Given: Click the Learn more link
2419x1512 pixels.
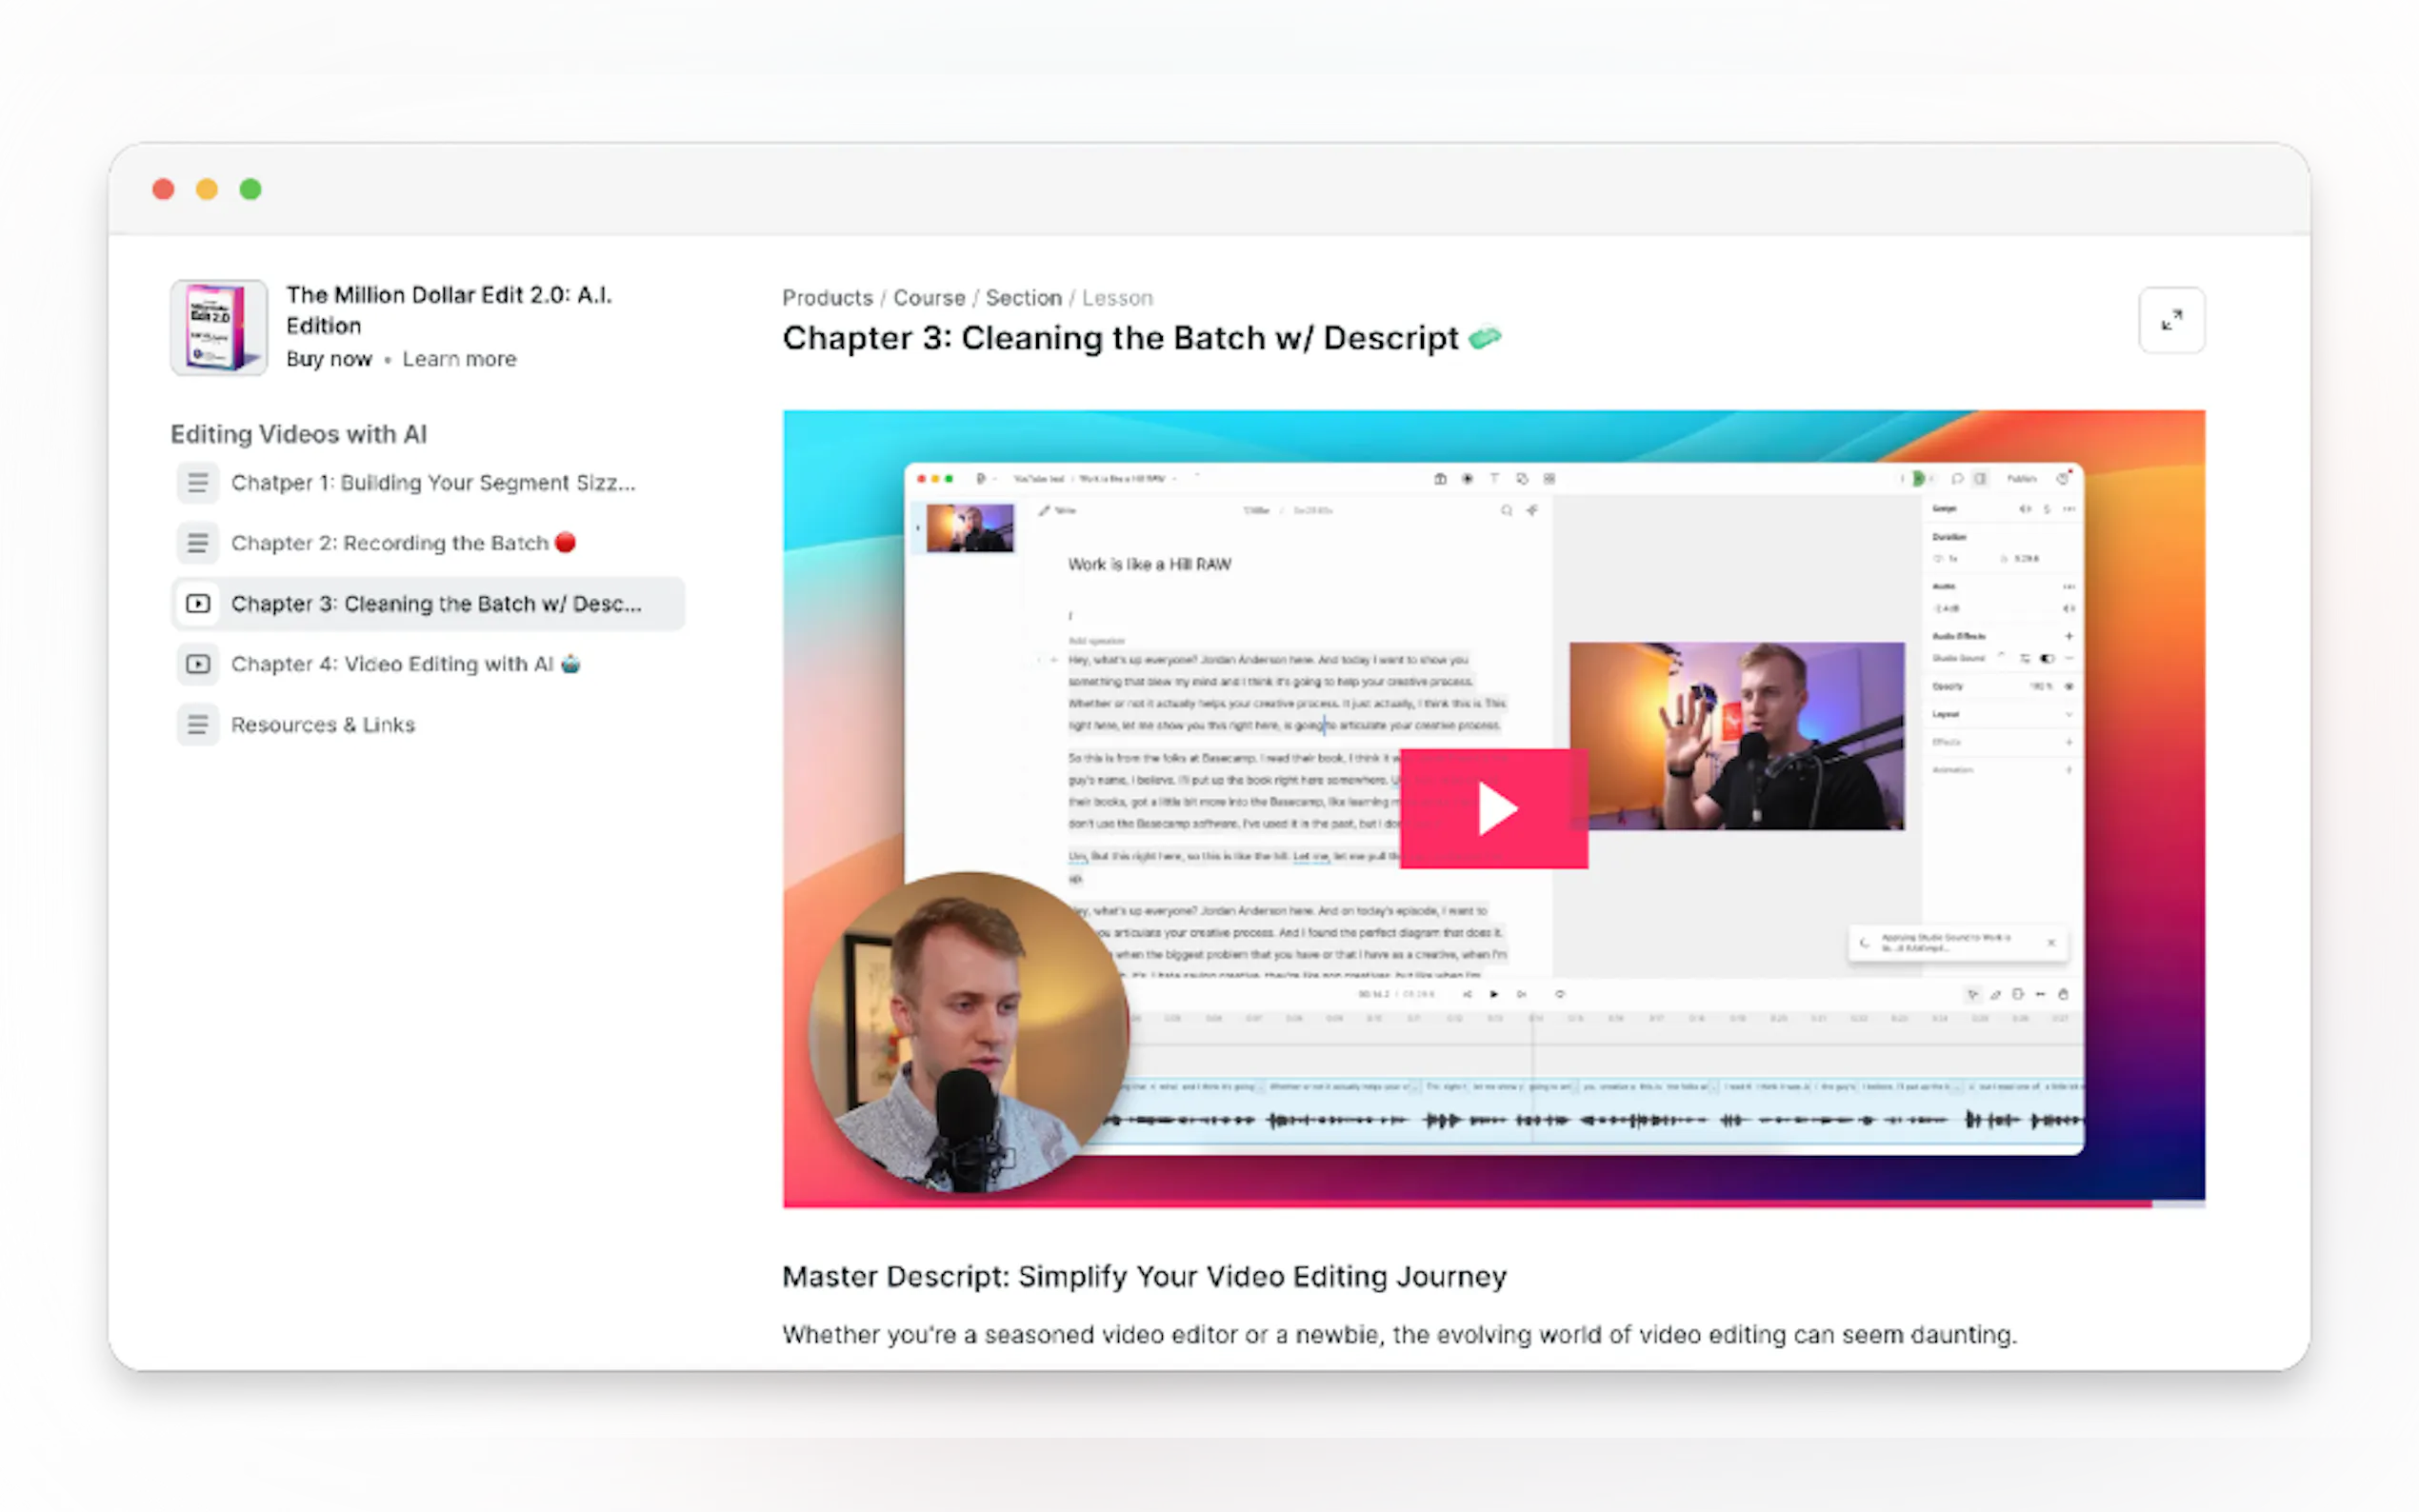Looking at the screenshot, I should (460, 359).
